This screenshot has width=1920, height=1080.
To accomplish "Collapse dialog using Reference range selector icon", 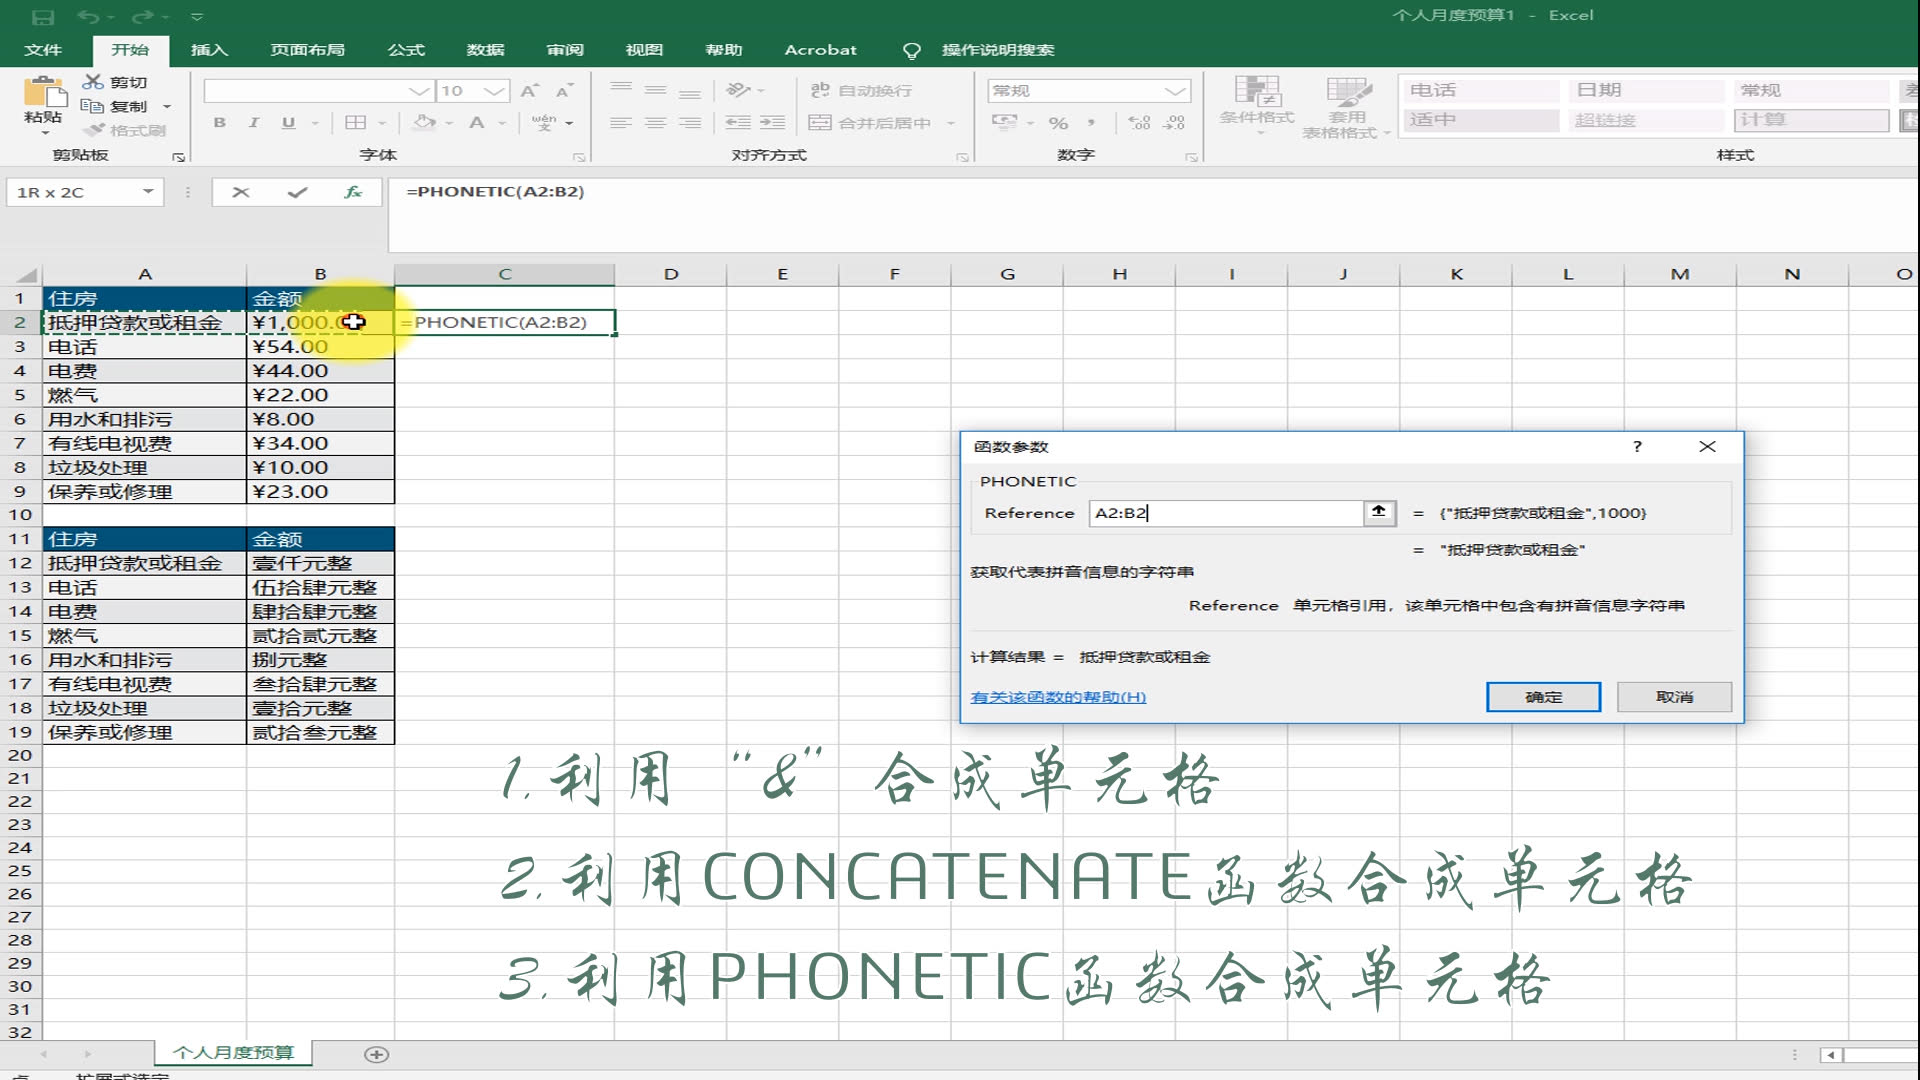I will (x=1379, y=512).
